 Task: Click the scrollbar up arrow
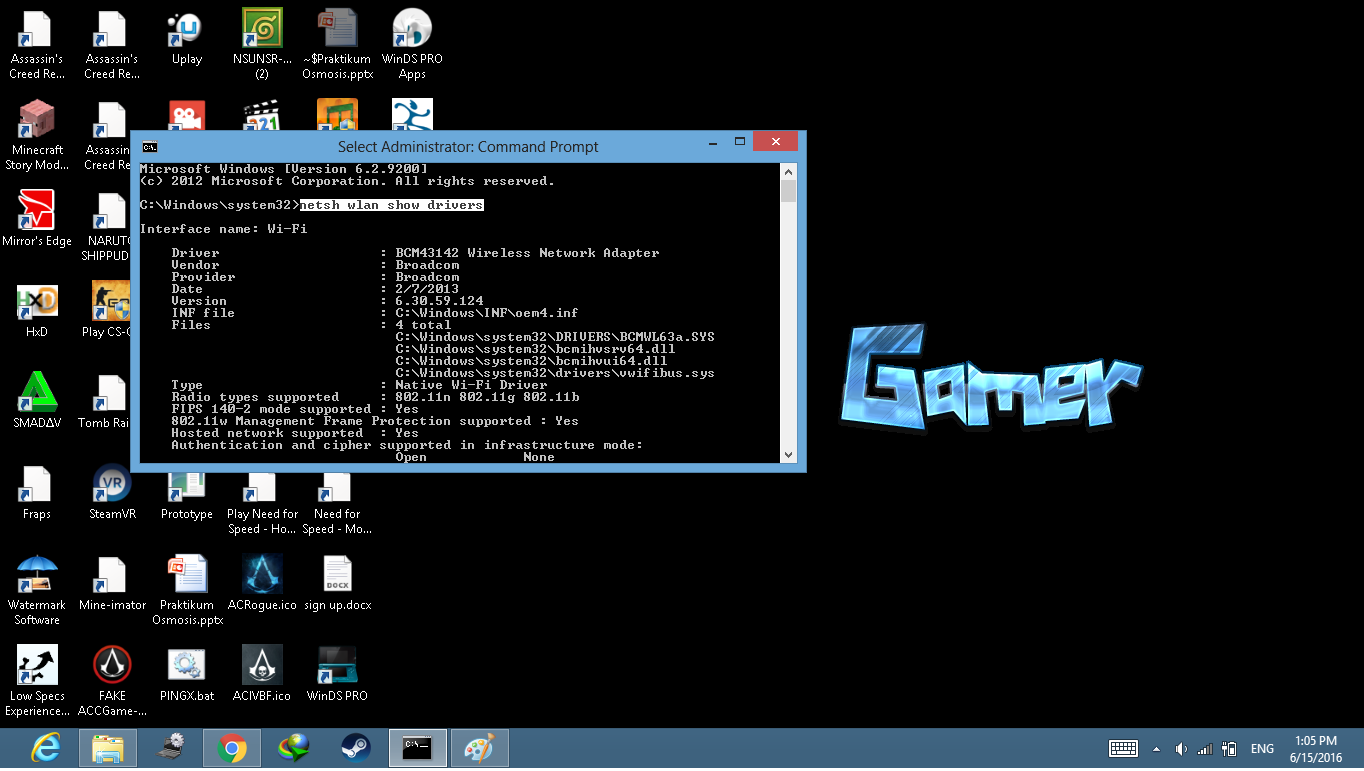[789, 170]
